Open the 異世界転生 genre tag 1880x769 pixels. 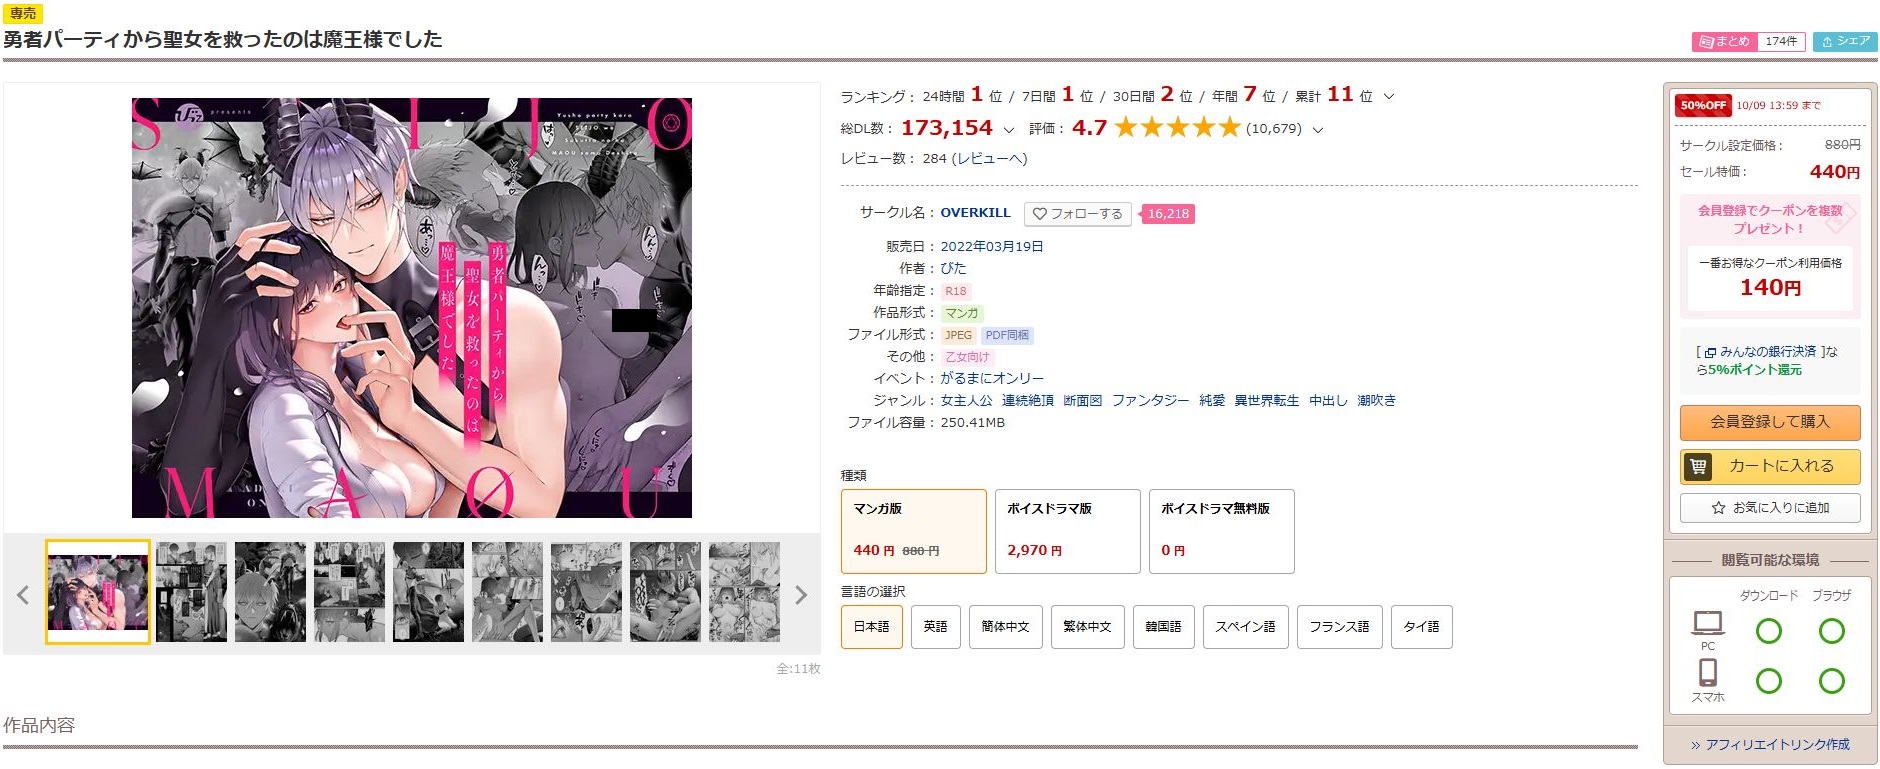[x=1266, y=400]
